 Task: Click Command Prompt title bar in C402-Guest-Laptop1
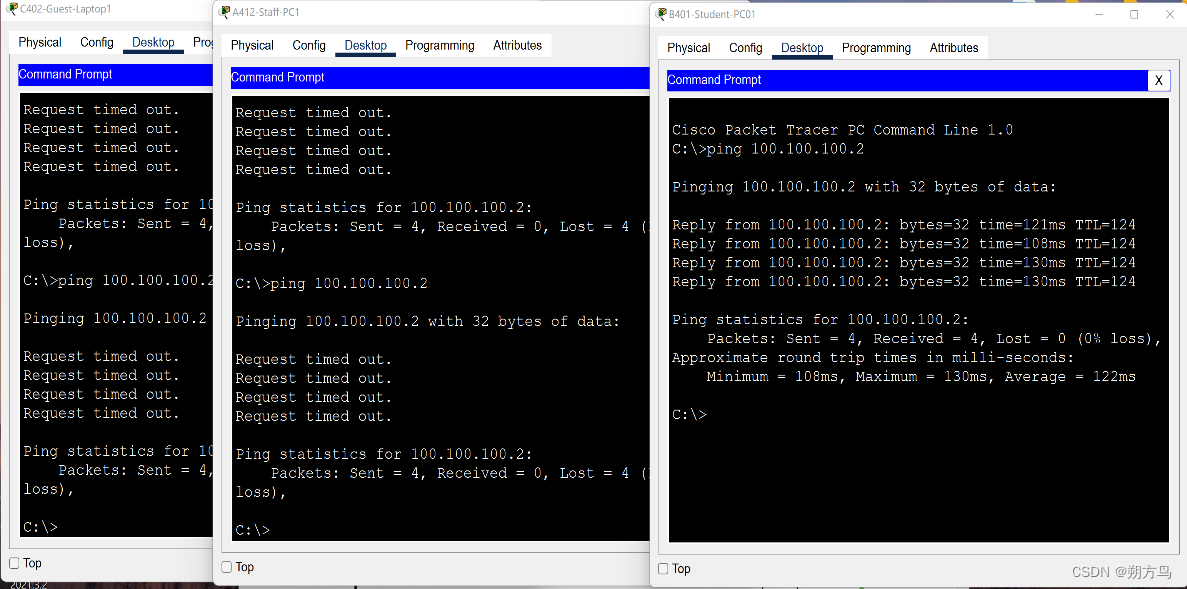tap(115, 74)
